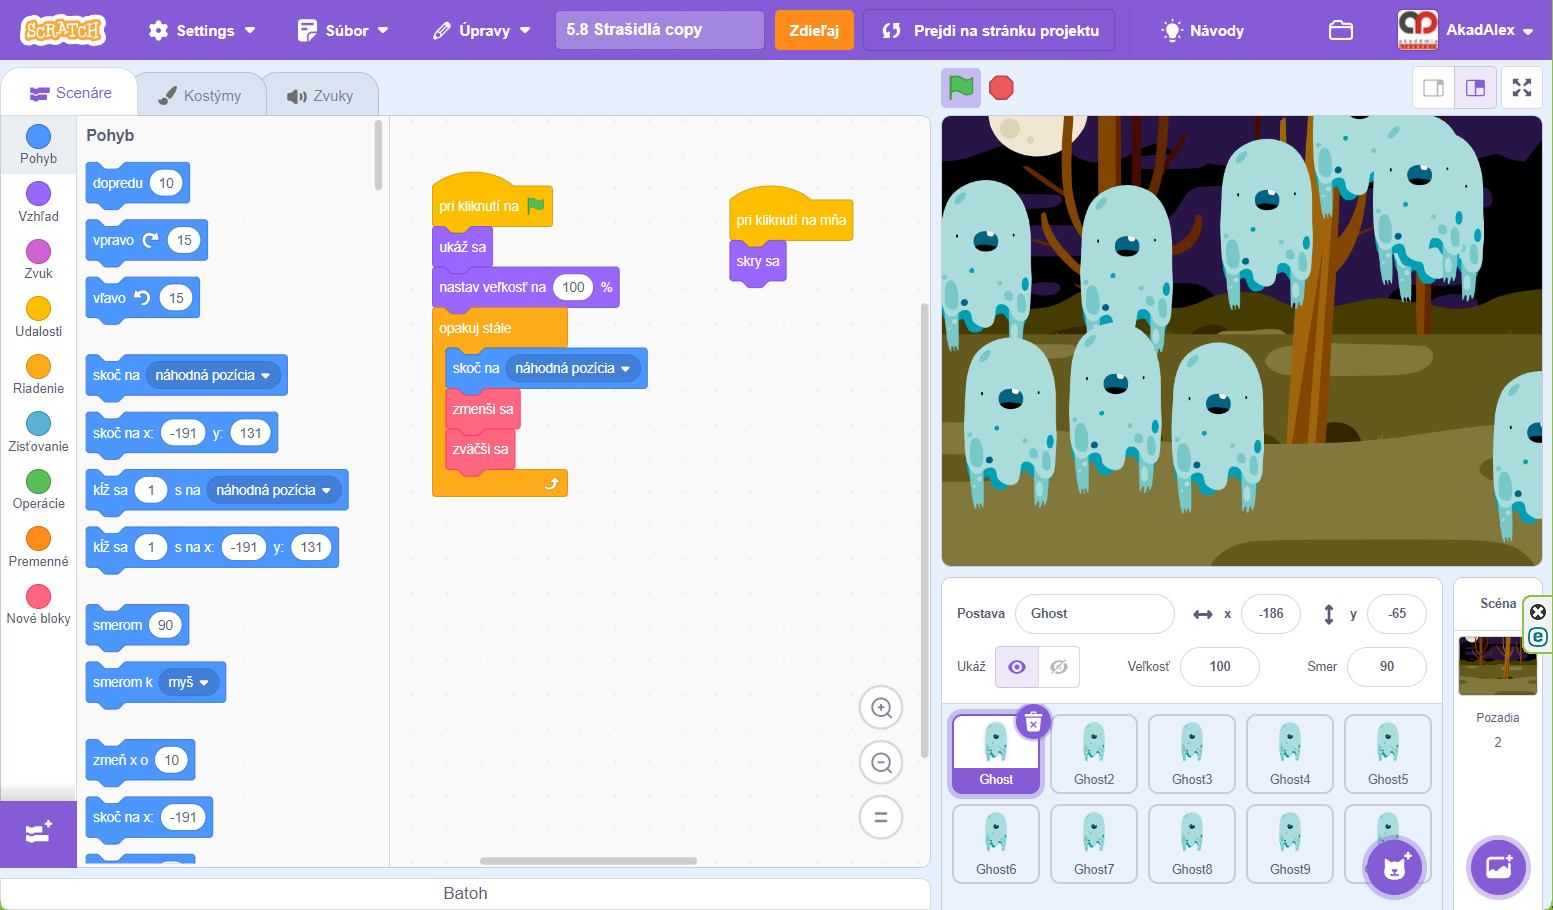Show the sprite with eye icon
This screenshot has height=910, width=1553.
(x=1017, y=667)
